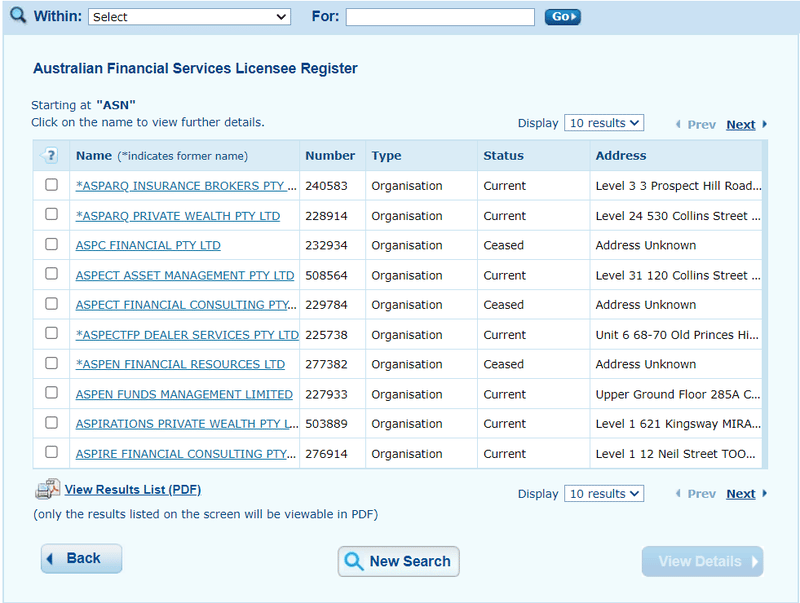The image size is (800, 603).
Task: Click the Australian Financial Services Licensee Register heading
Action: tap(195, 68)
